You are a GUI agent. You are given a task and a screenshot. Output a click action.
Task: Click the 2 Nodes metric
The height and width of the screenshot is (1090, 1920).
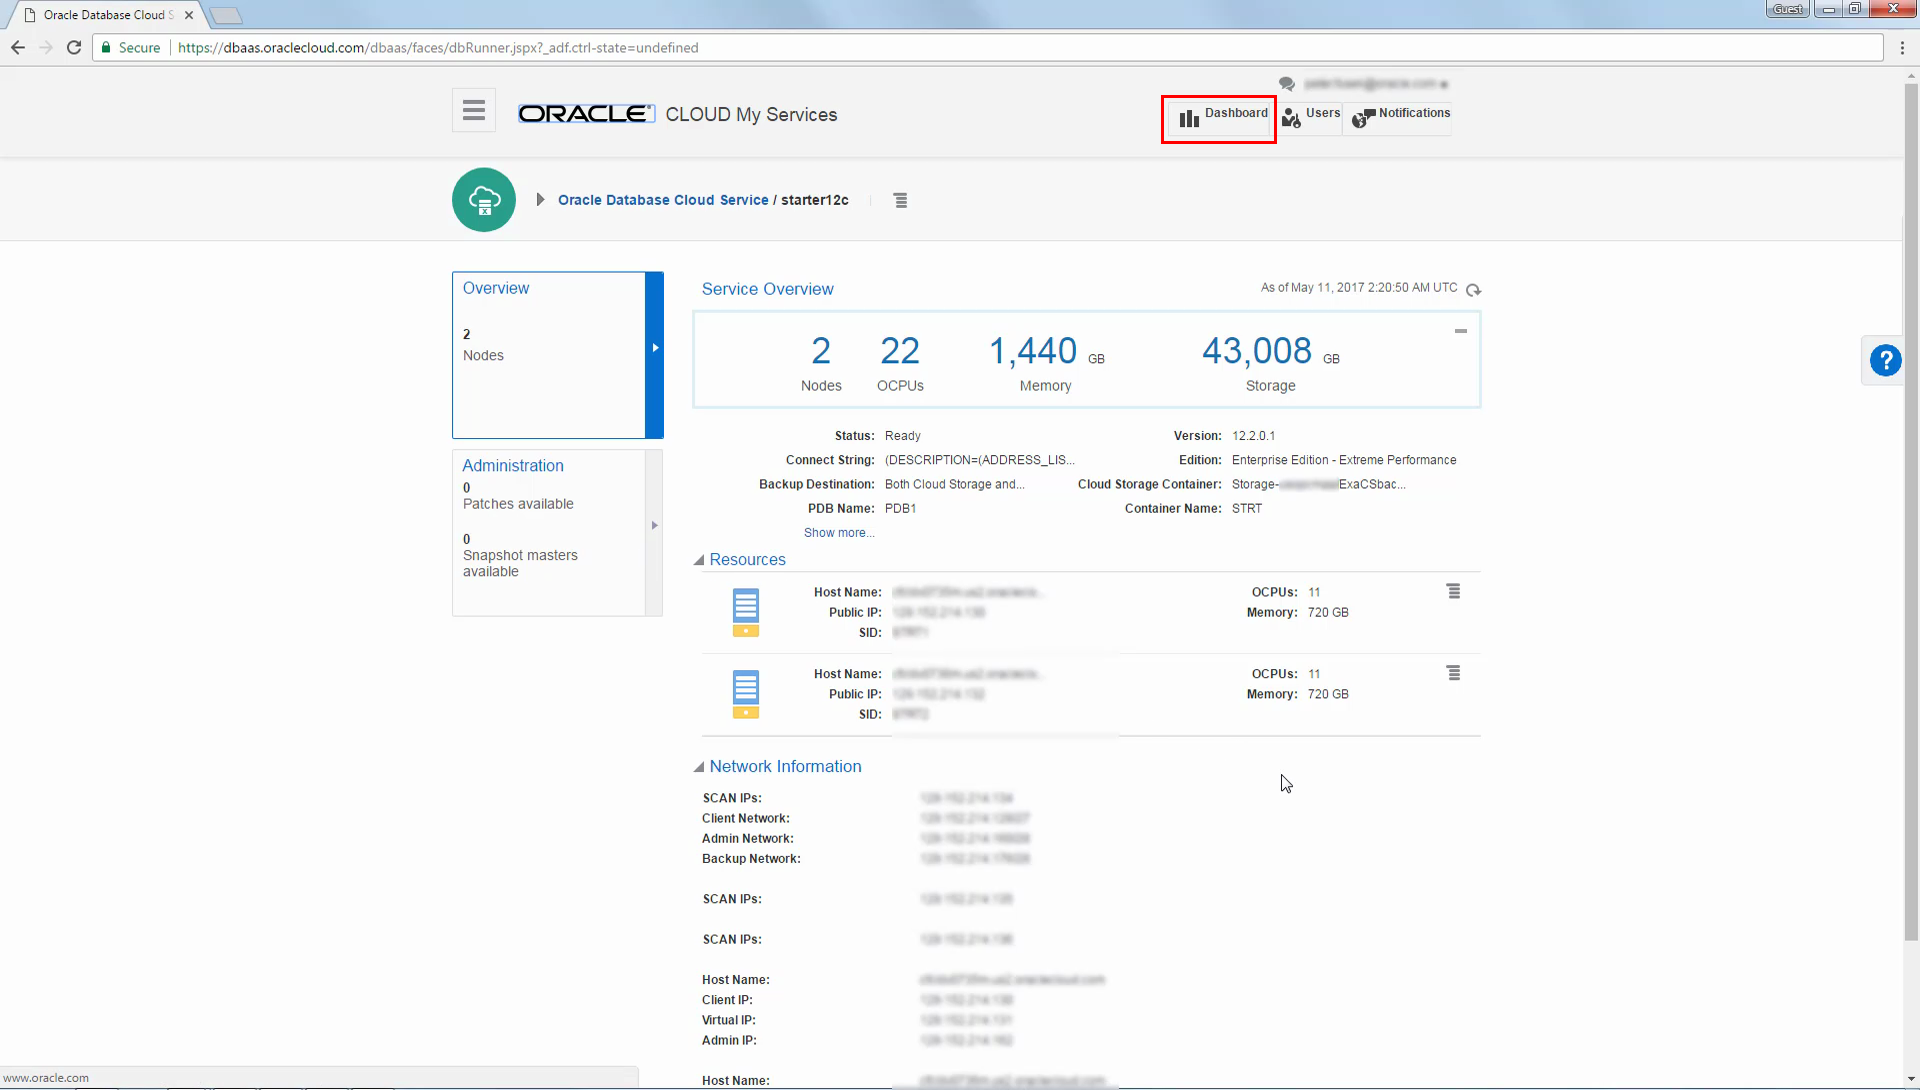821,363
